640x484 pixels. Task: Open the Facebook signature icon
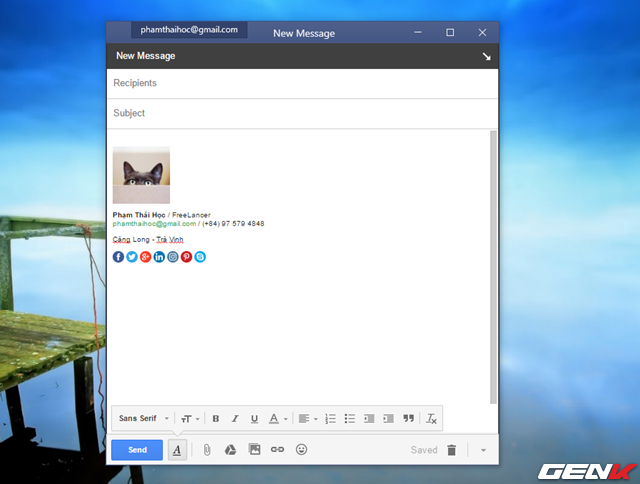tap(118, 257)
